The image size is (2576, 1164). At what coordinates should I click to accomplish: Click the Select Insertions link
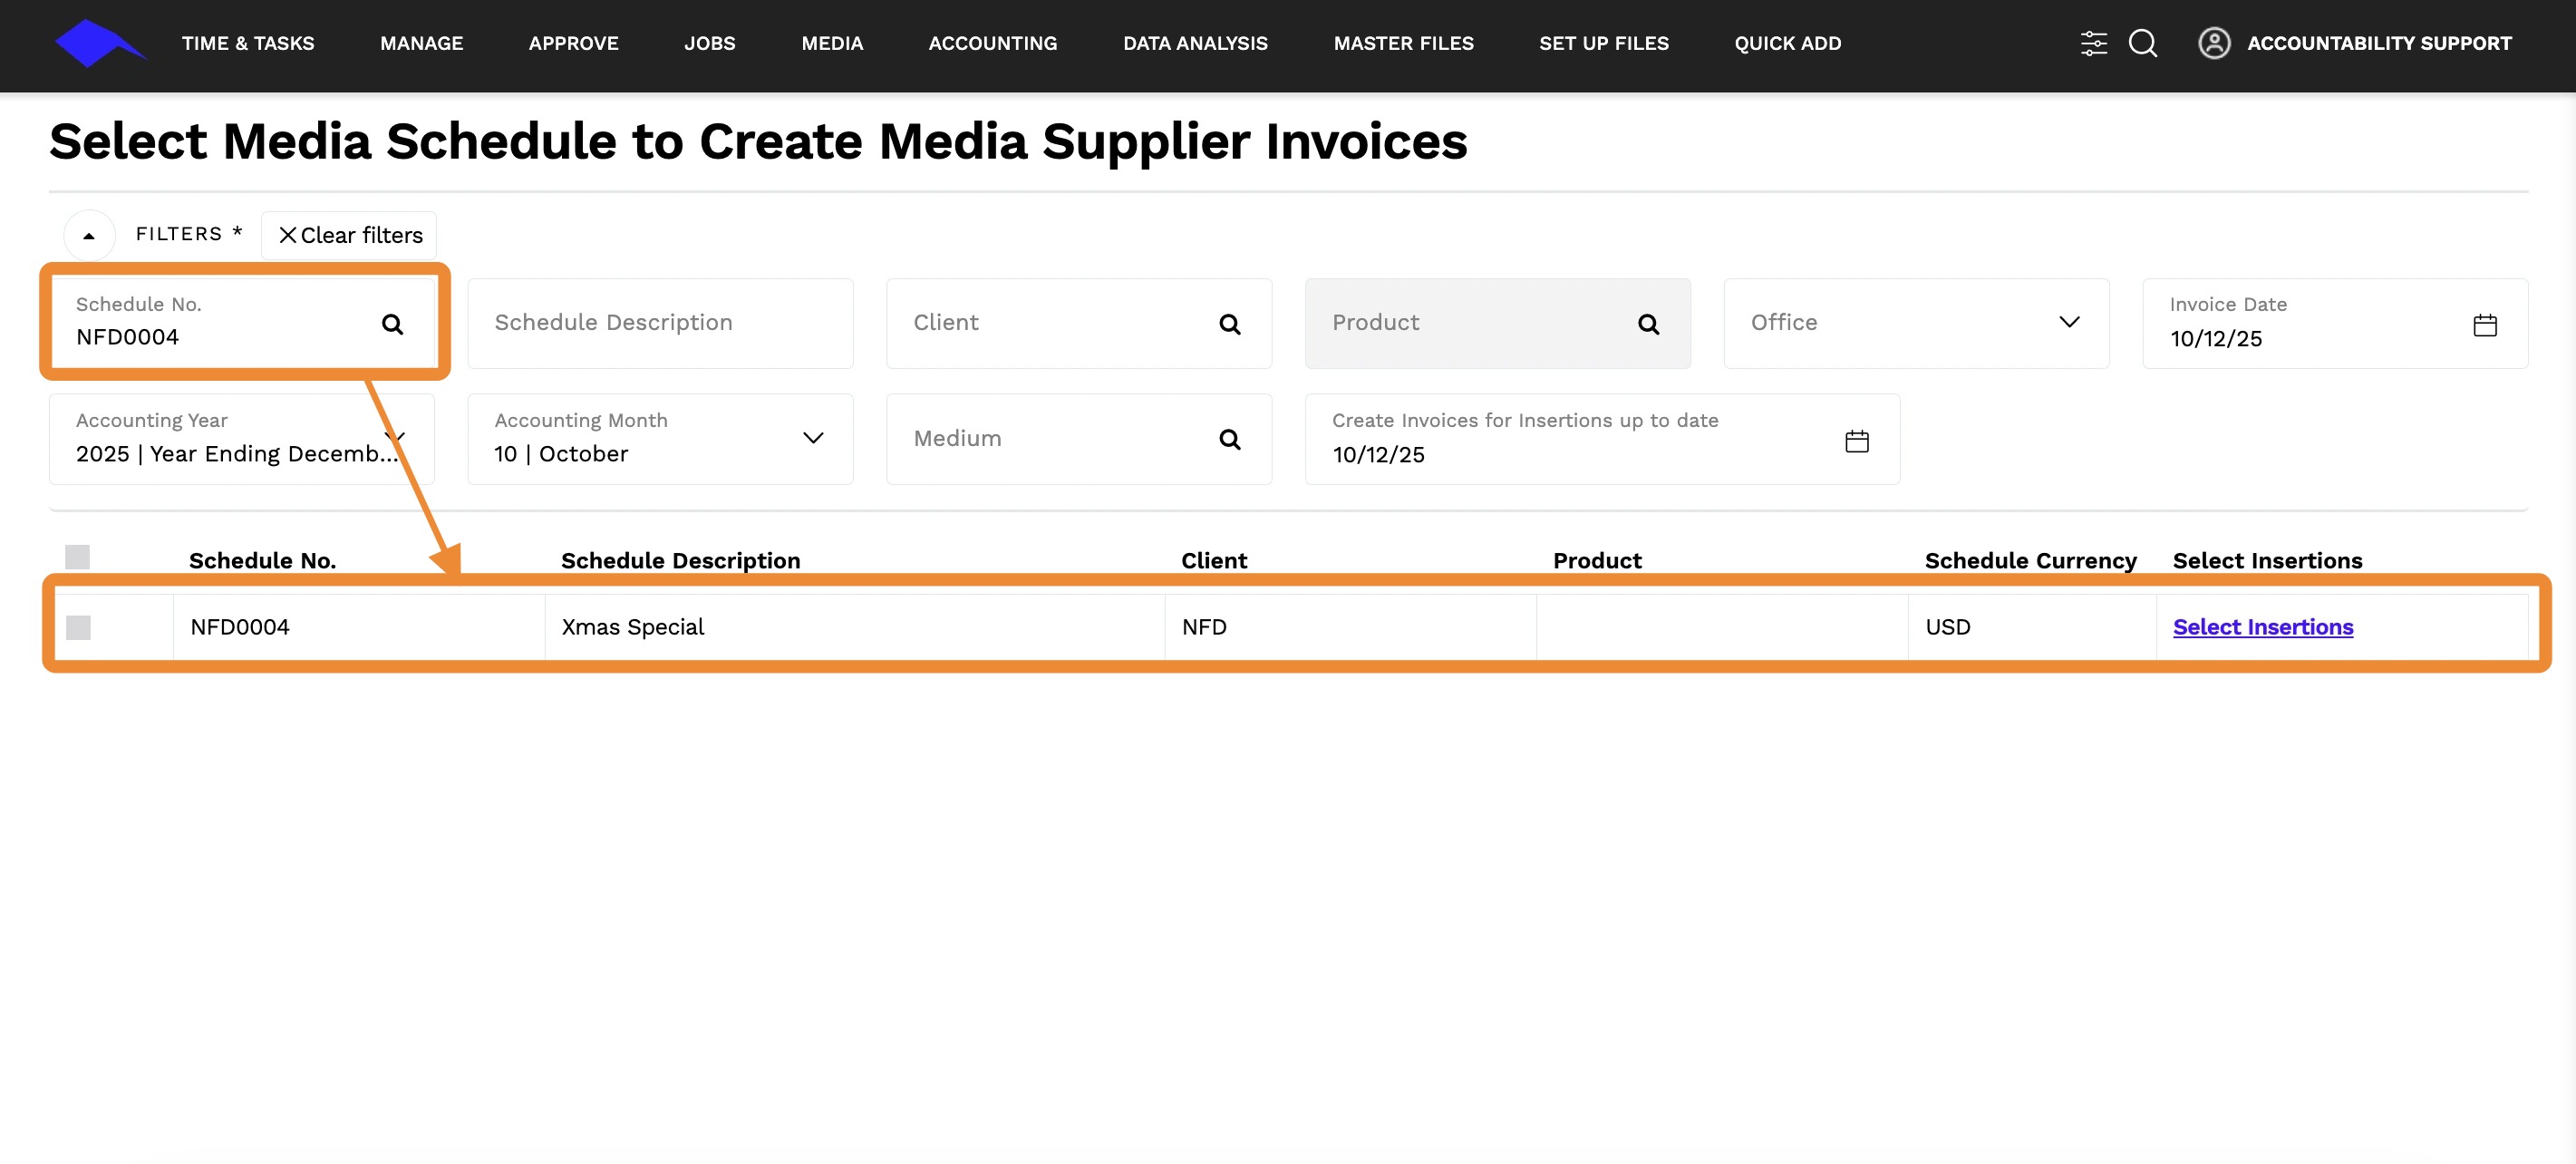tap(2262, 627)
